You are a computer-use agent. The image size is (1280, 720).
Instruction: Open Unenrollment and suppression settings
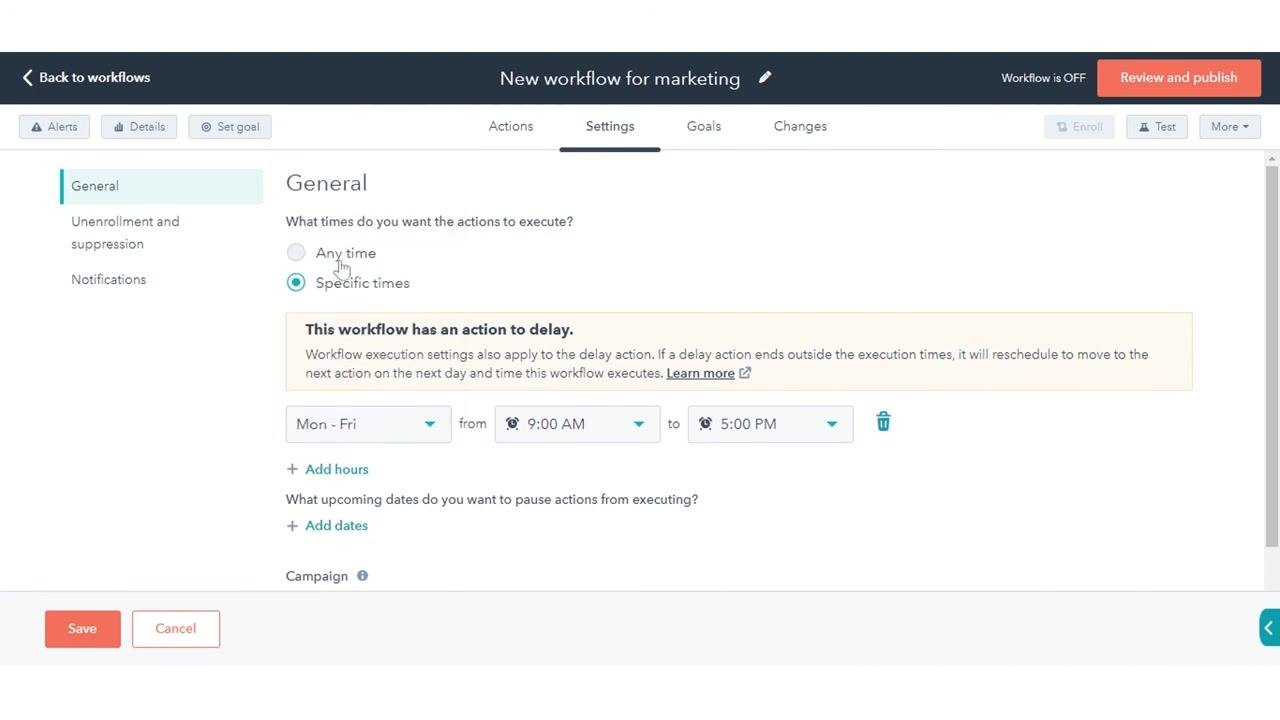[x=125, y=233]
